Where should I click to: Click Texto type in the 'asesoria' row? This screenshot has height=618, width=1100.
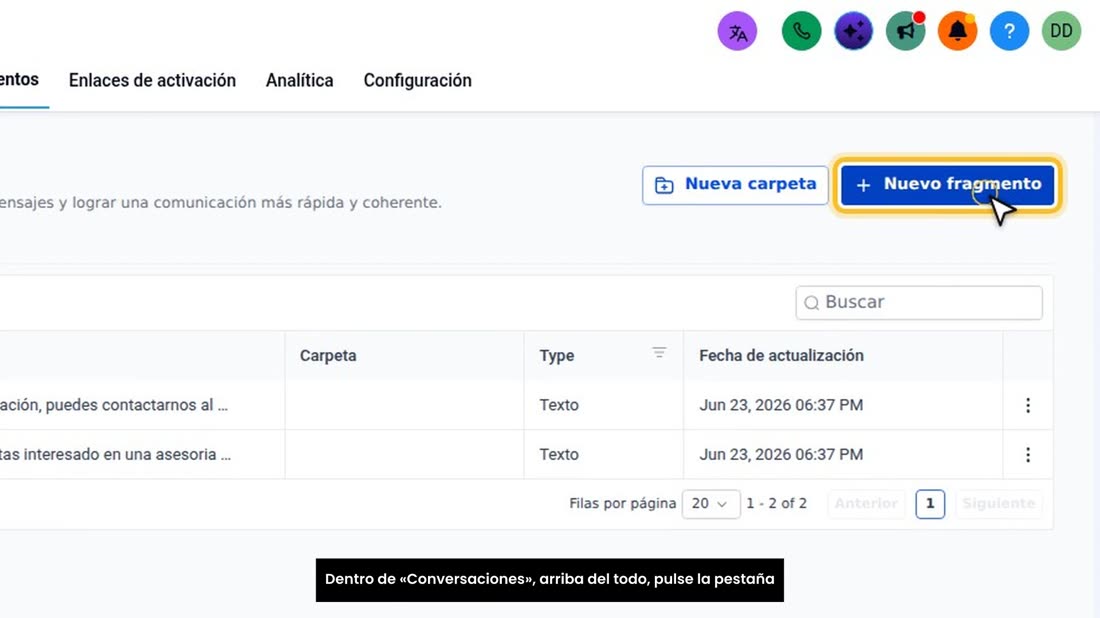click(x=559, y=455)
